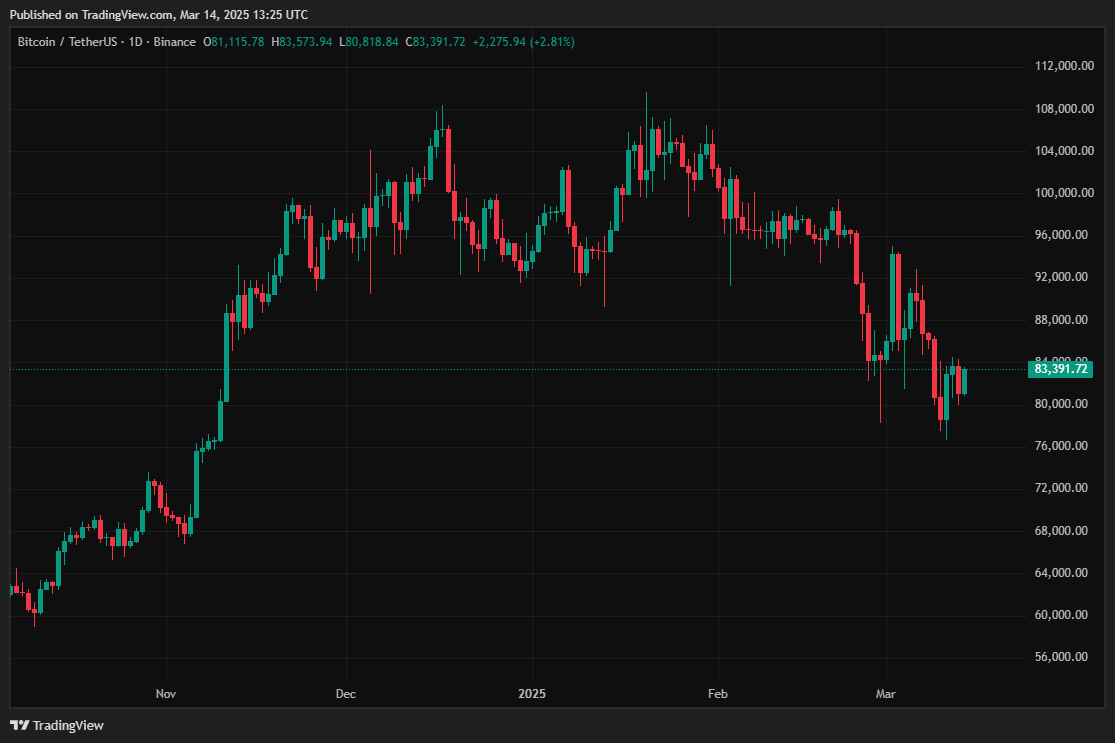Viewport: 1115px width, 743px height.
Task: Click the 2025 label on time axis
Action: pos(532,694)
